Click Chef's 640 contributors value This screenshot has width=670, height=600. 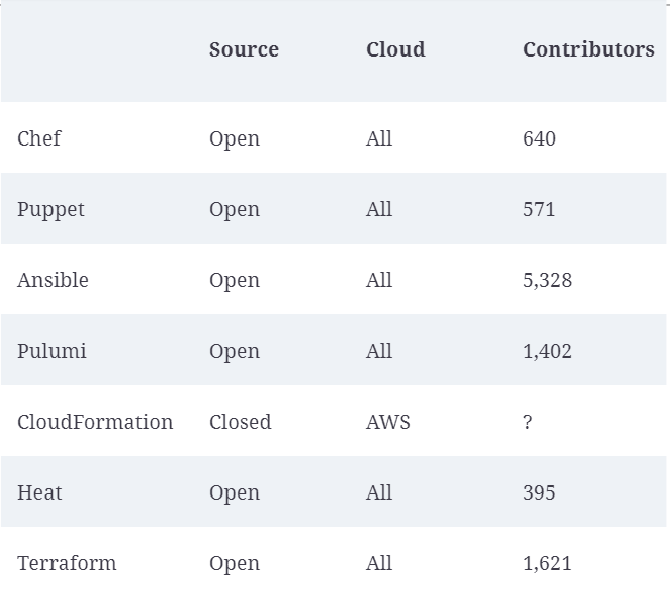click(539, 139)
